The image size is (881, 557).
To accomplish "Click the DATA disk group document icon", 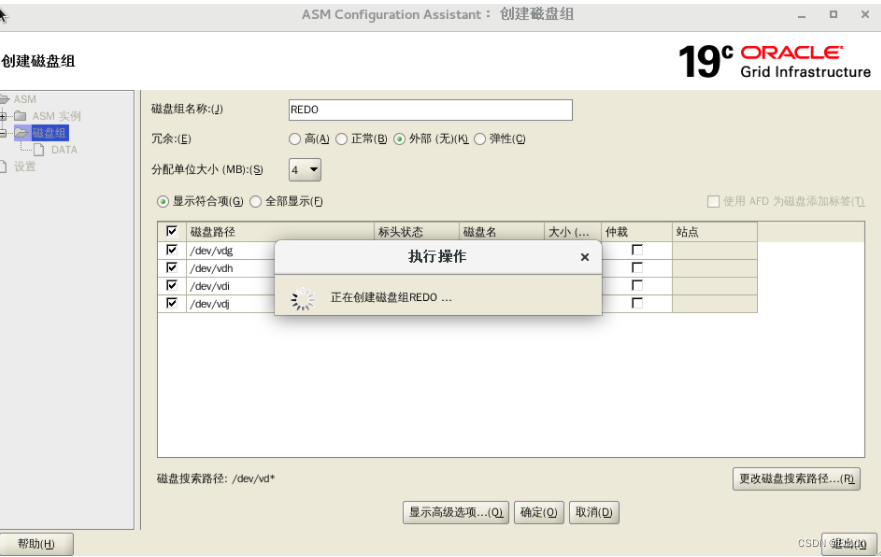I will coord(39,150).
